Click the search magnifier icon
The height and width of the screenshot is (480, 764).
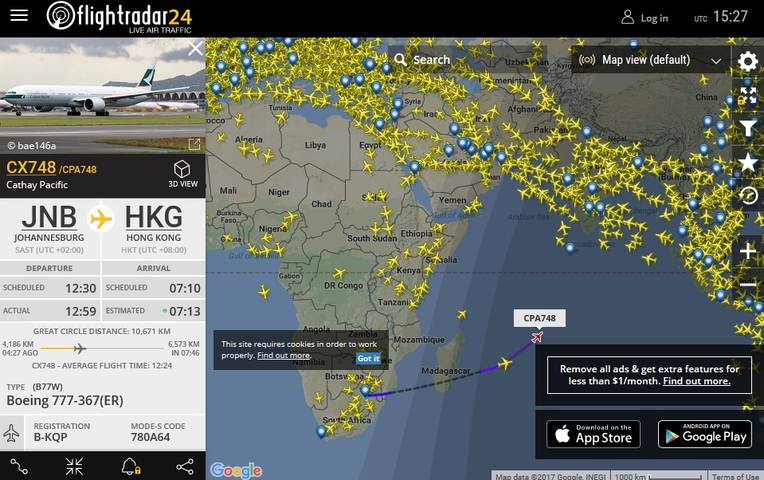point(400,59)
